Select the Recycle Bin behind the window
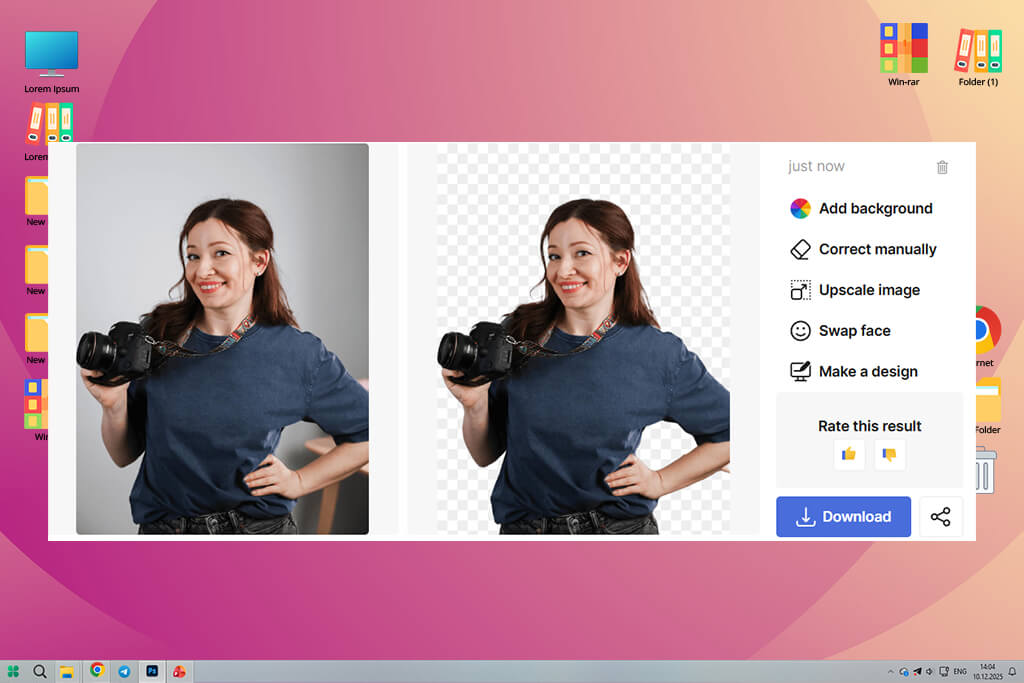The width and height of the screenshot is (1024, 683). (985, 470)
